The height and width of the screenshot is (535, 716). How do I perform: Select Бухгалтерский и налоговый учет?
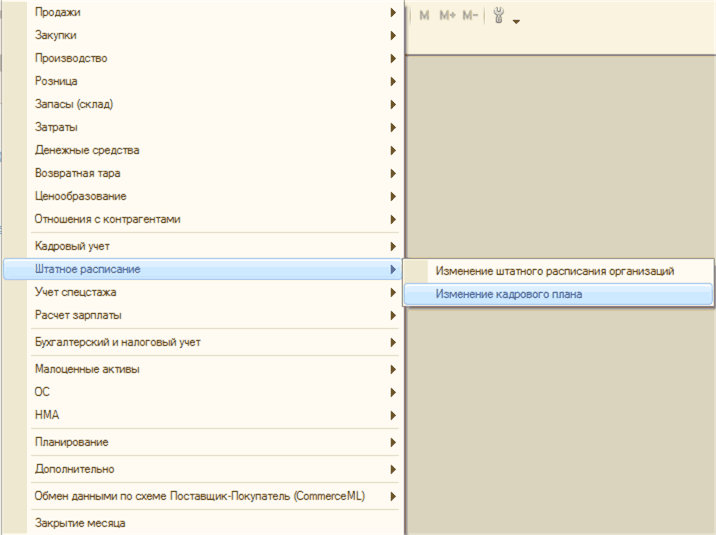tap(117, 342)
